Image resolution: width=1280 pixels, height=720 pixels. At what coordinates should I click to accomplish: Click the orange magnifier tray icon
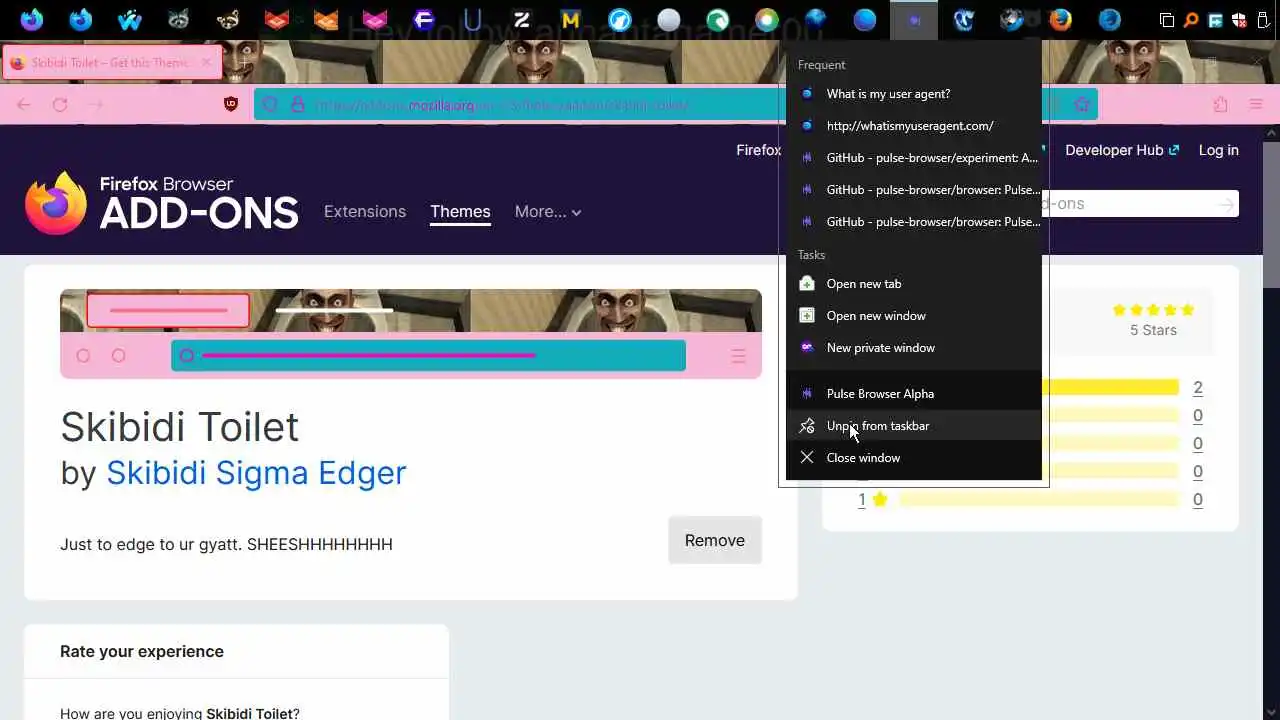pyautogui.click(x=1191, y=19)
